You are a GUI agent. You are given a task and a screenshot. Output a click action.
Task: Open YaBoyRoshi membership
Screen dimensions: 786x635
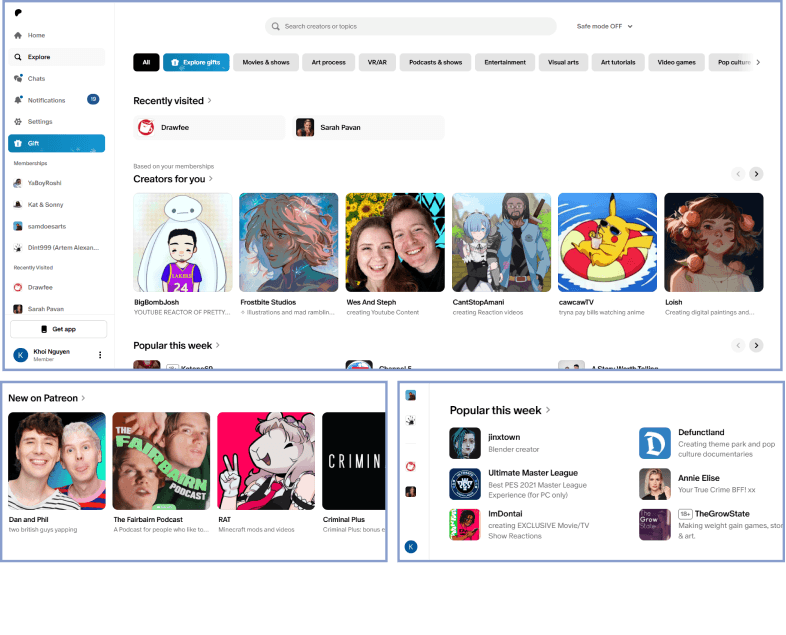coord(57,183)
